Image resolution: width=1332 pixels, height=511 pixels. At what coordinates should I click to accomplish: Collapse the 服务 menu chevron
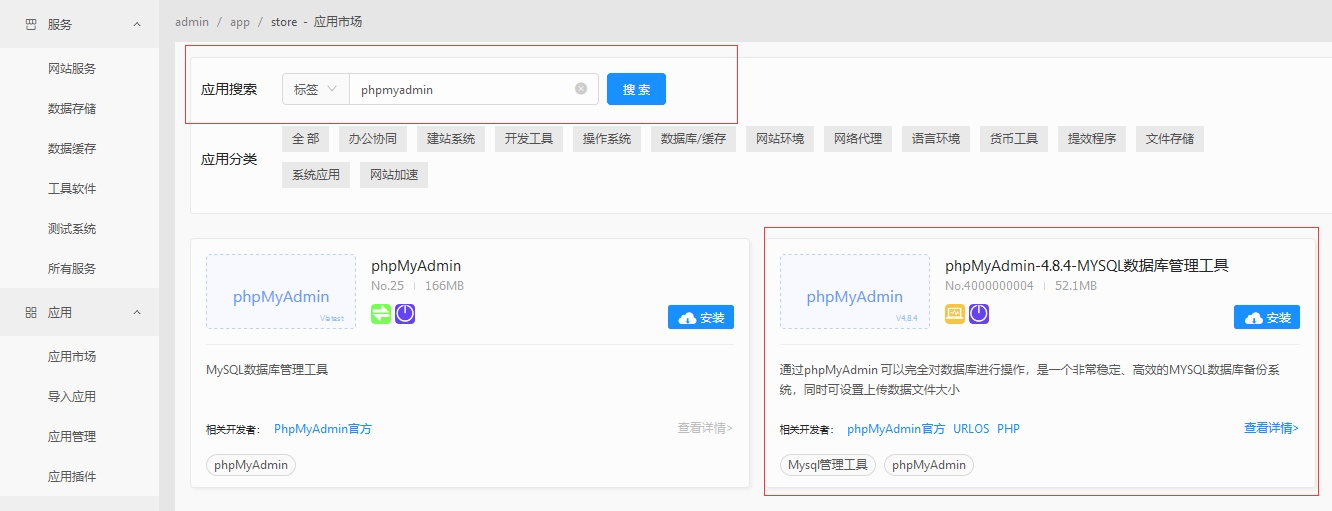[137, 24]
